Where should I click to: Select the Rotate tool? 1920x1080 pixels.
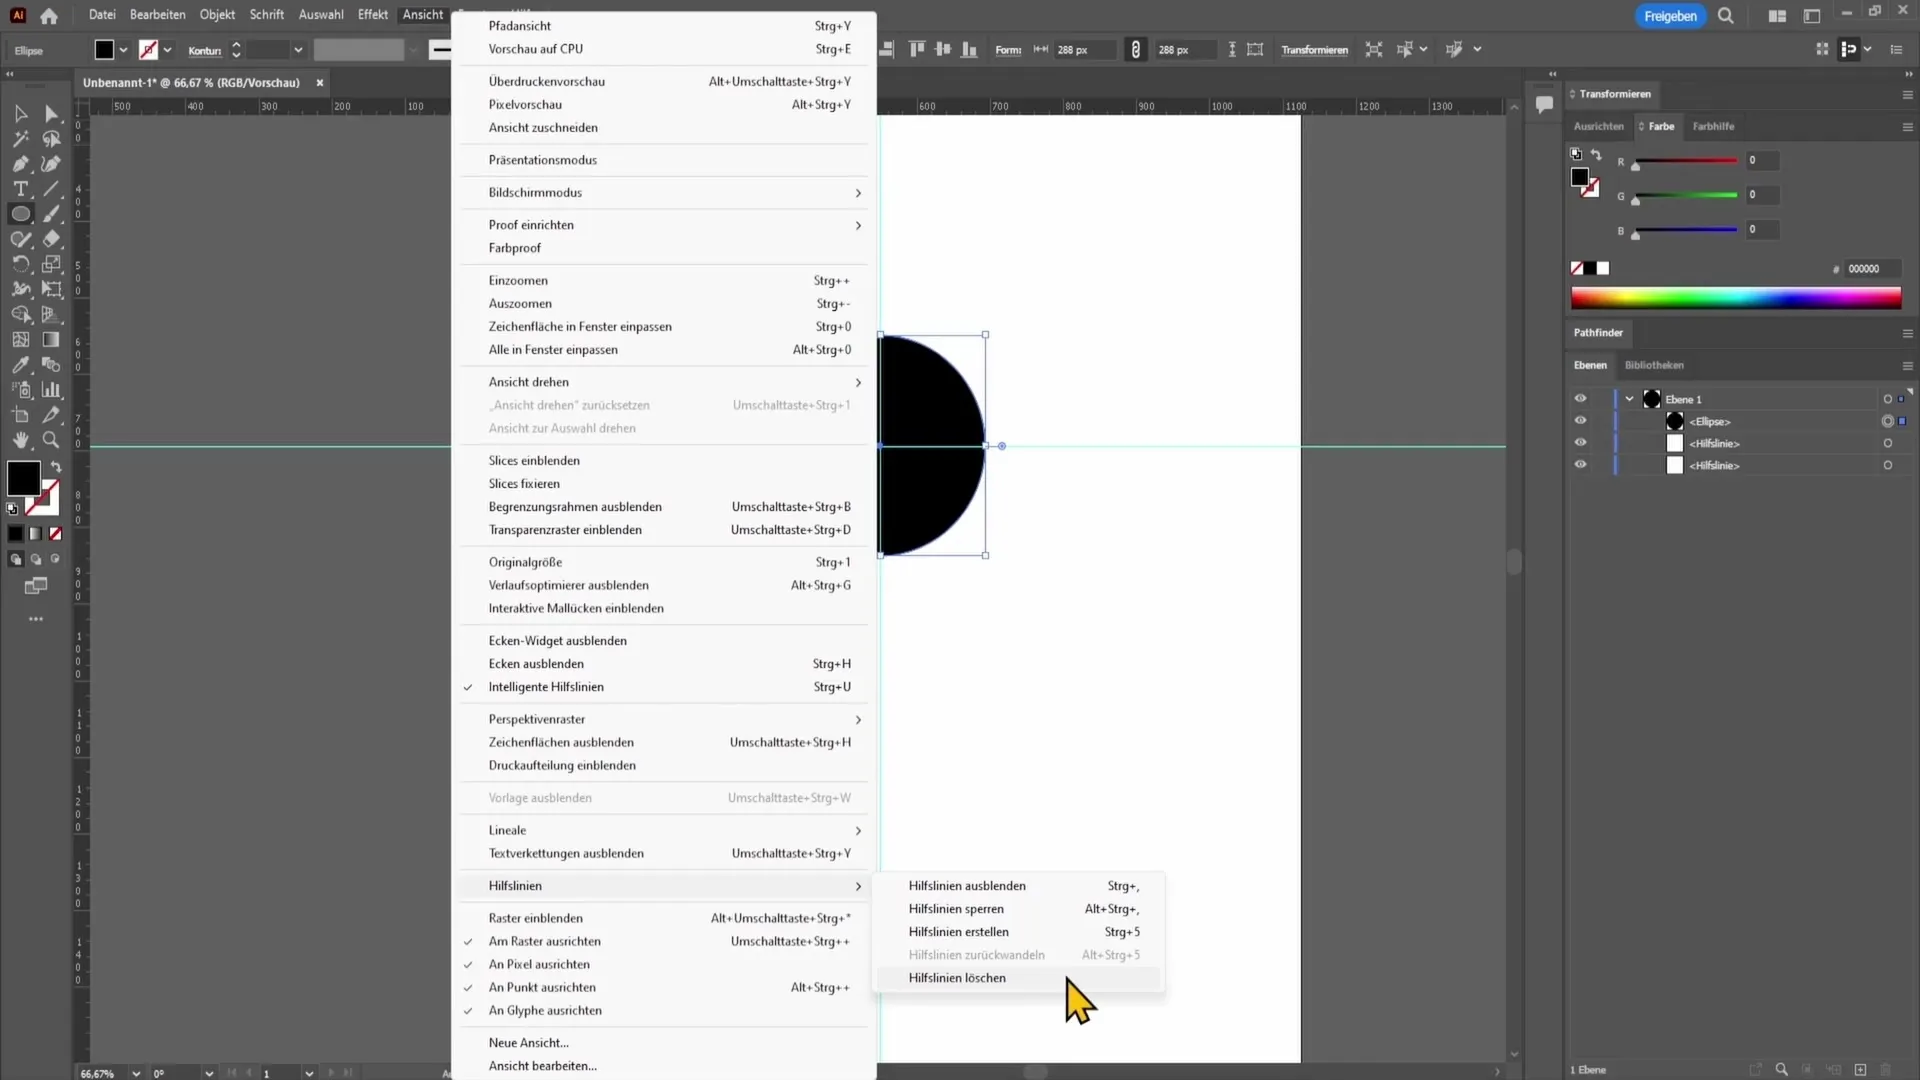tap(20, 264)
